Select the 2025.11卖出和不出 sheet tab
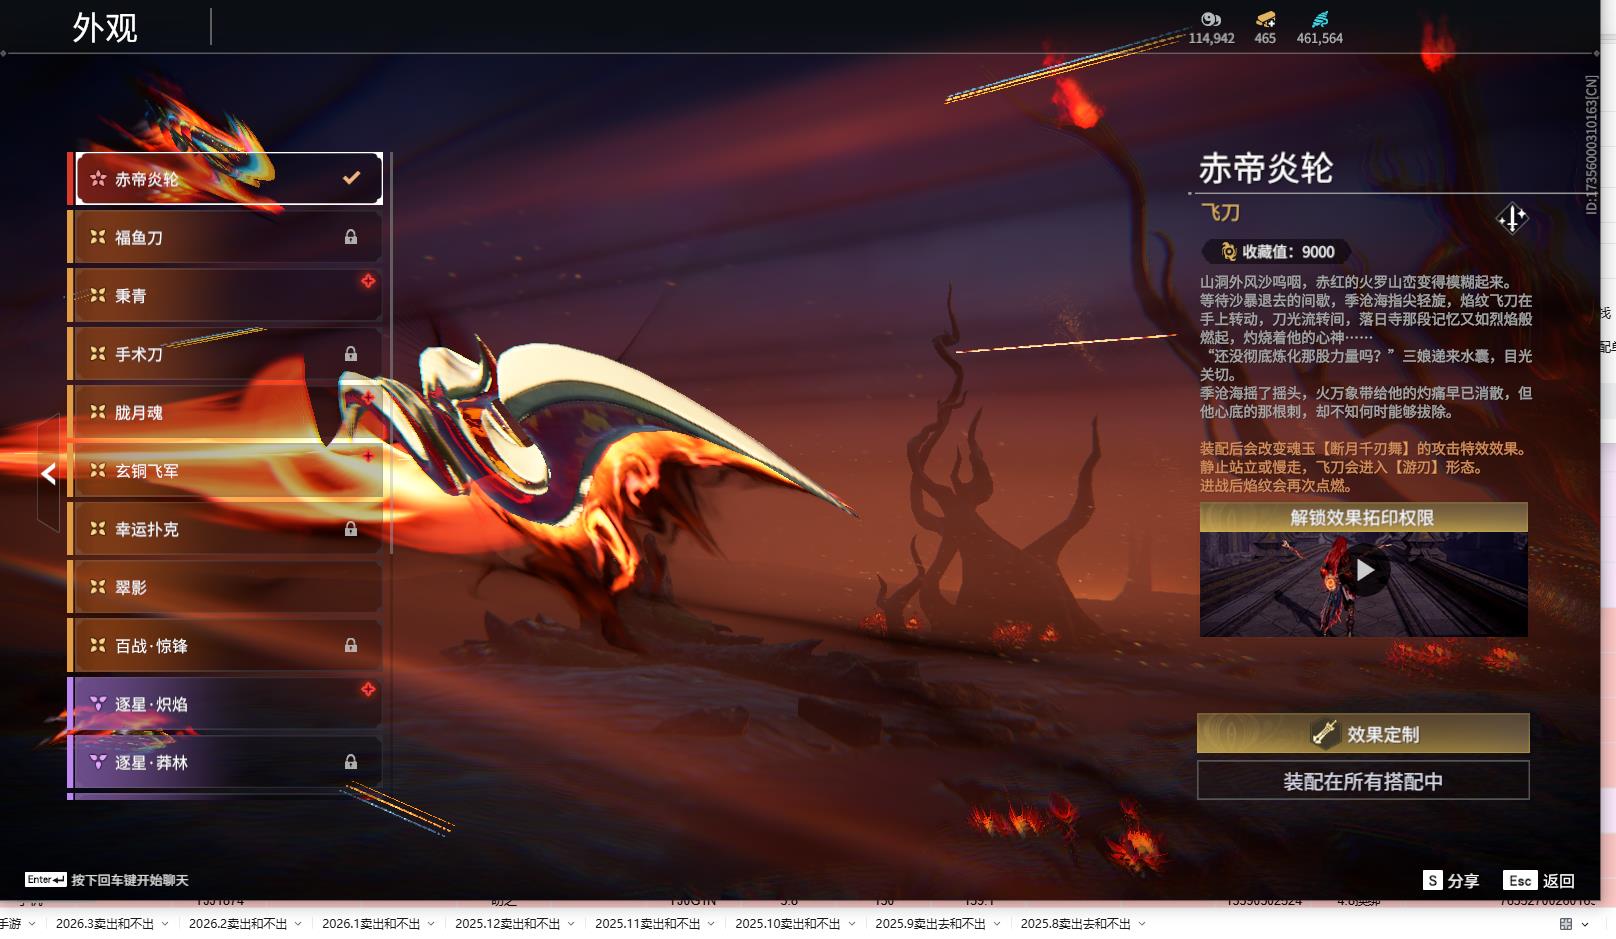1616x939 pixels. [x=648, y=924]
